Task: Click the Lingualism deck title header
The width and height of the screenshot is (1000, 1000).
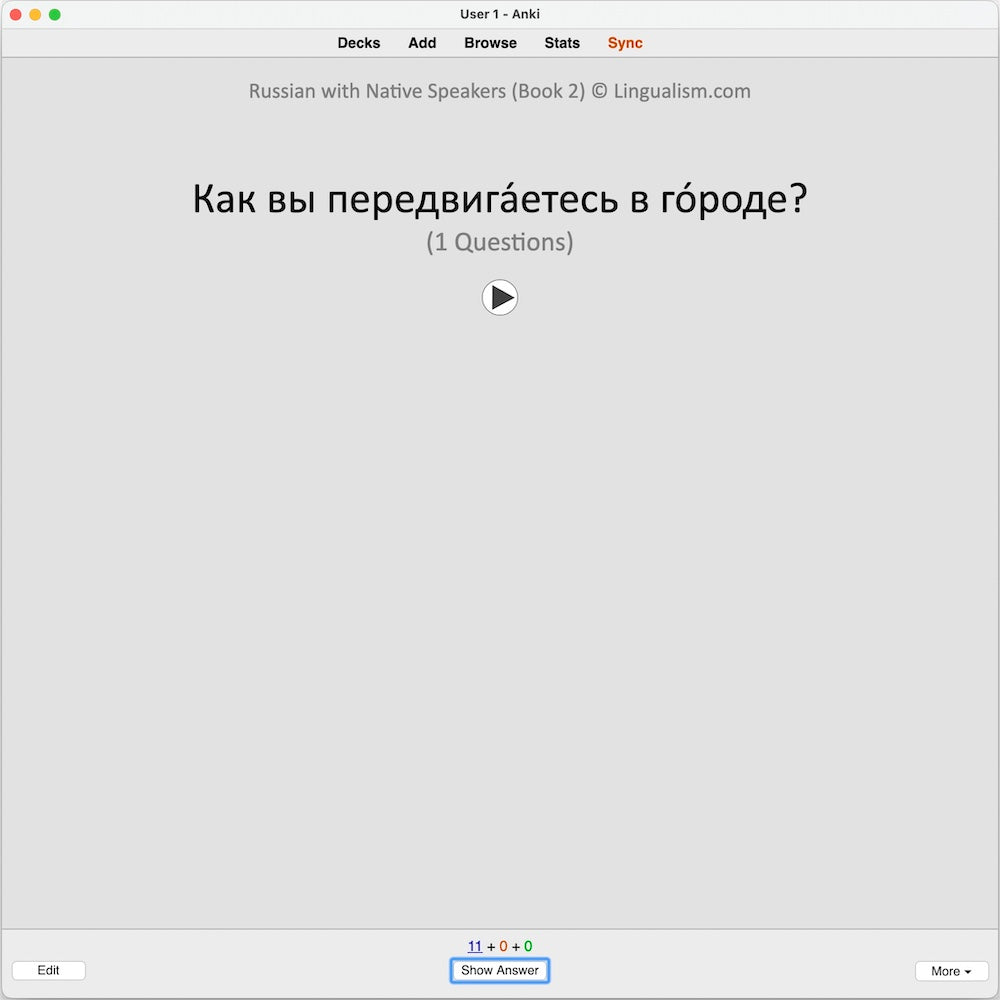Action: [x=499, y=91]
